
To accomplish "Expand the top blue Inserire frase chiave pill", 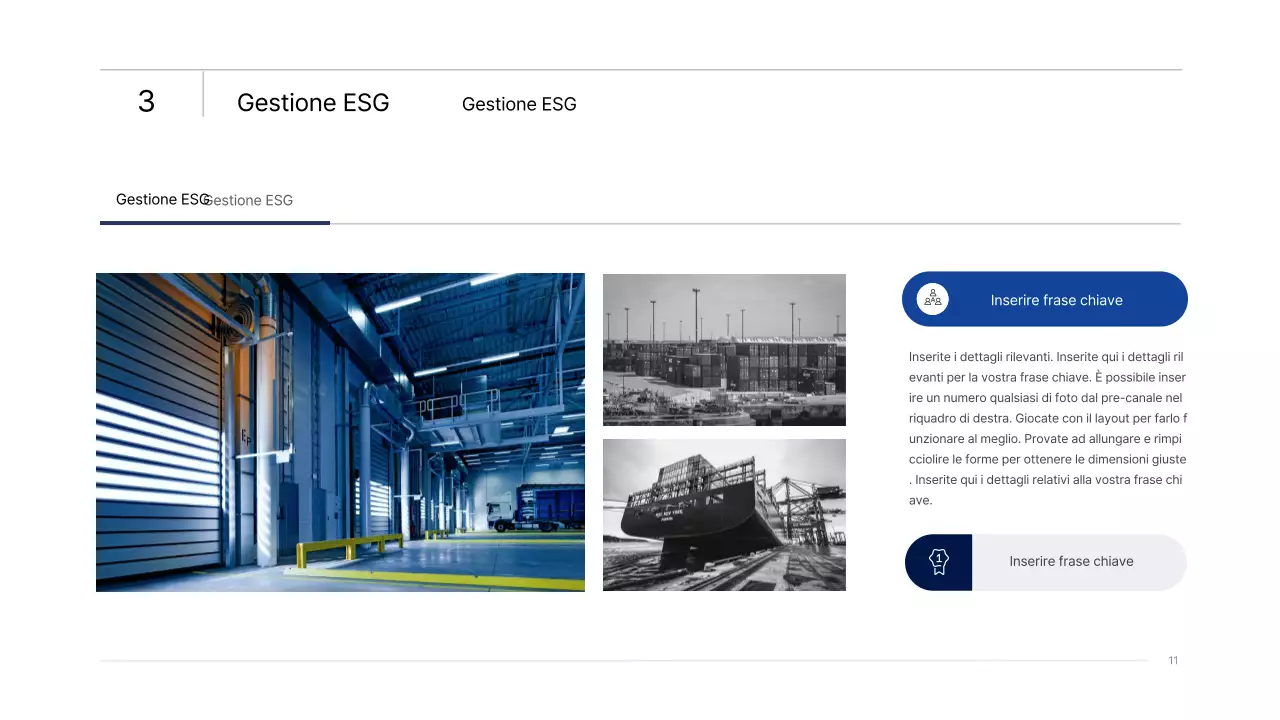I will (x=1045, y=298).
